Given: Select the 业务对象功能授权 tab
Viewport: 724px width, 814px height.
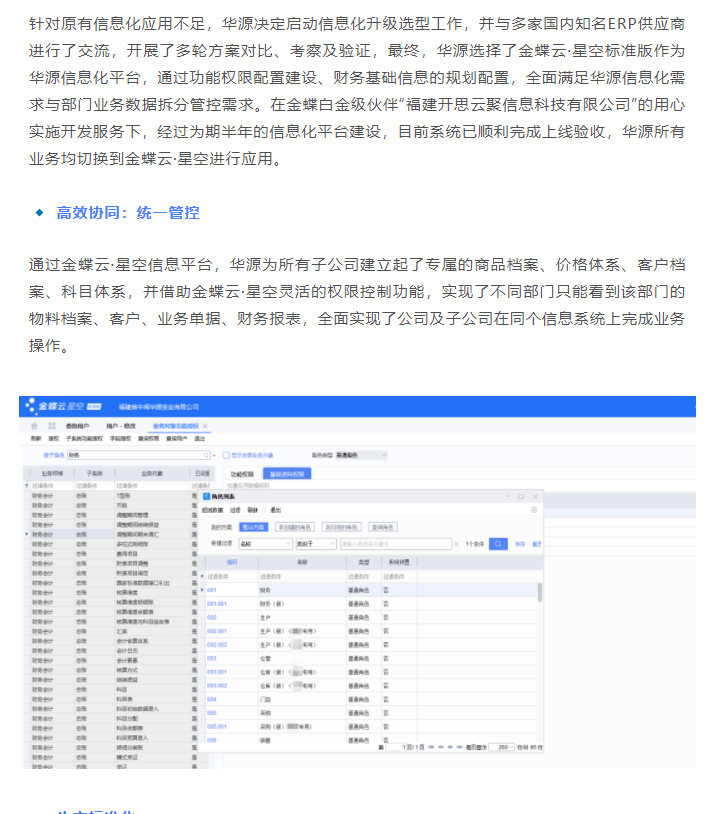Looking at the screenshot, I should (175, 426).
